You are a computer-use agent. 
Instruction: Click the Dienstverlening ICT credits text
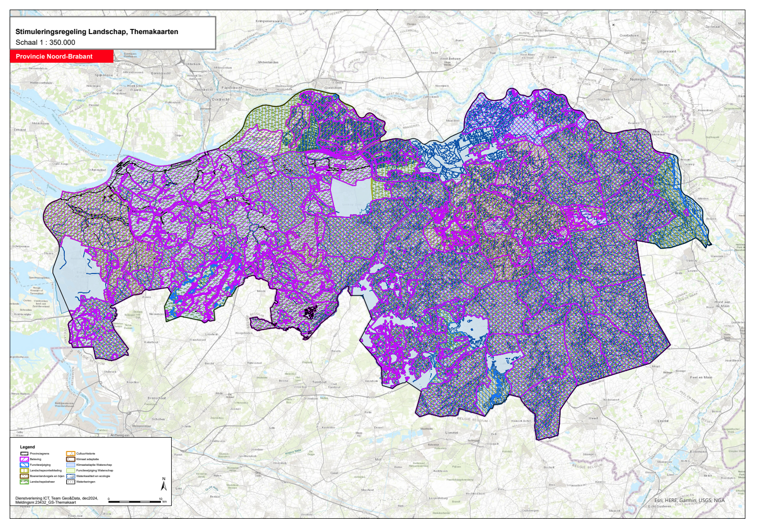point(56,497)
